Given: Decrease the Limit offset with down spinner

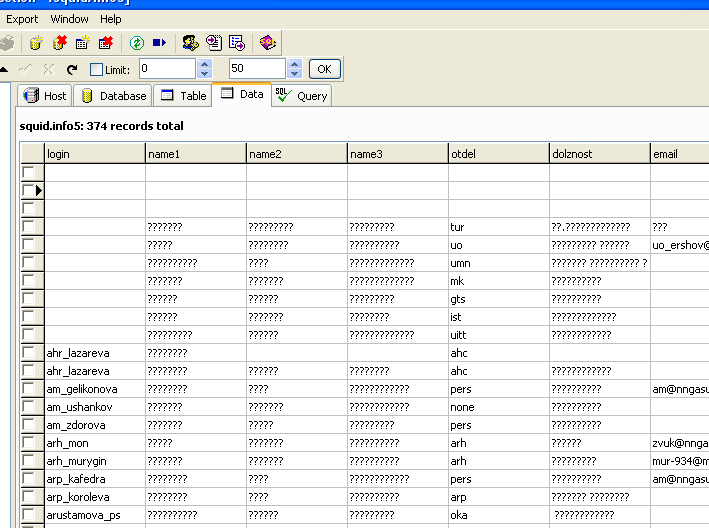Looking at the screenshot, I should tap(204, 74).
